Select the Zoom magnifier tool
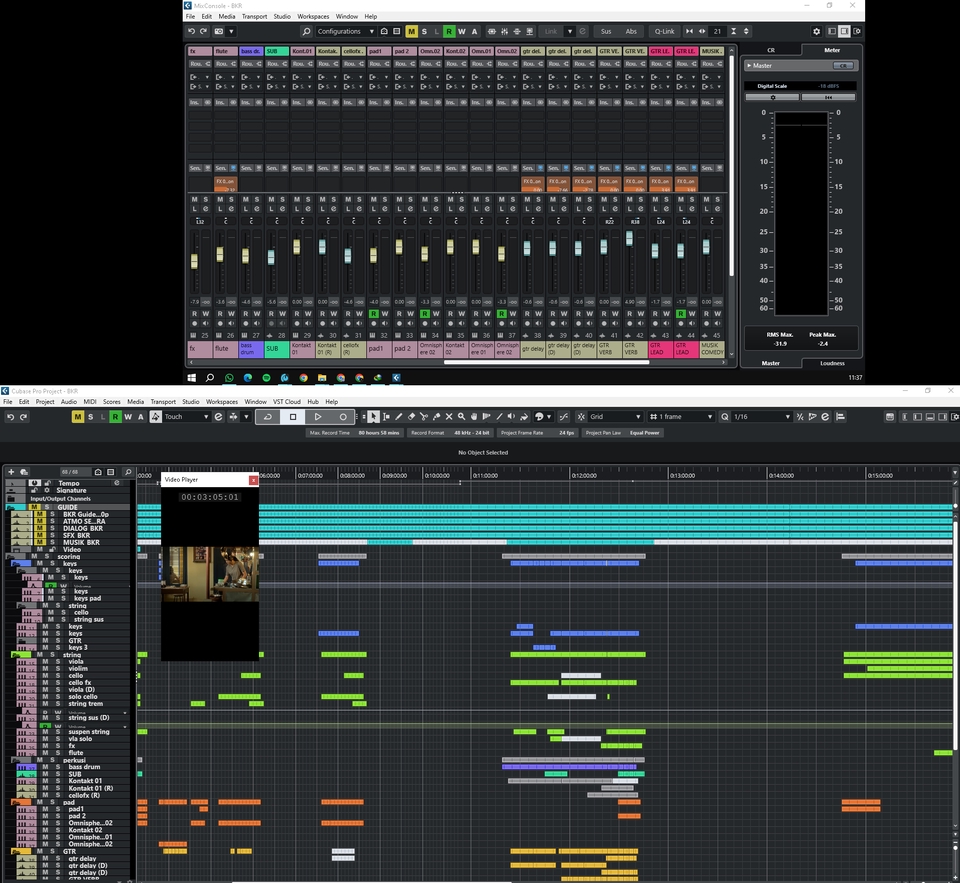 point(462,417)
